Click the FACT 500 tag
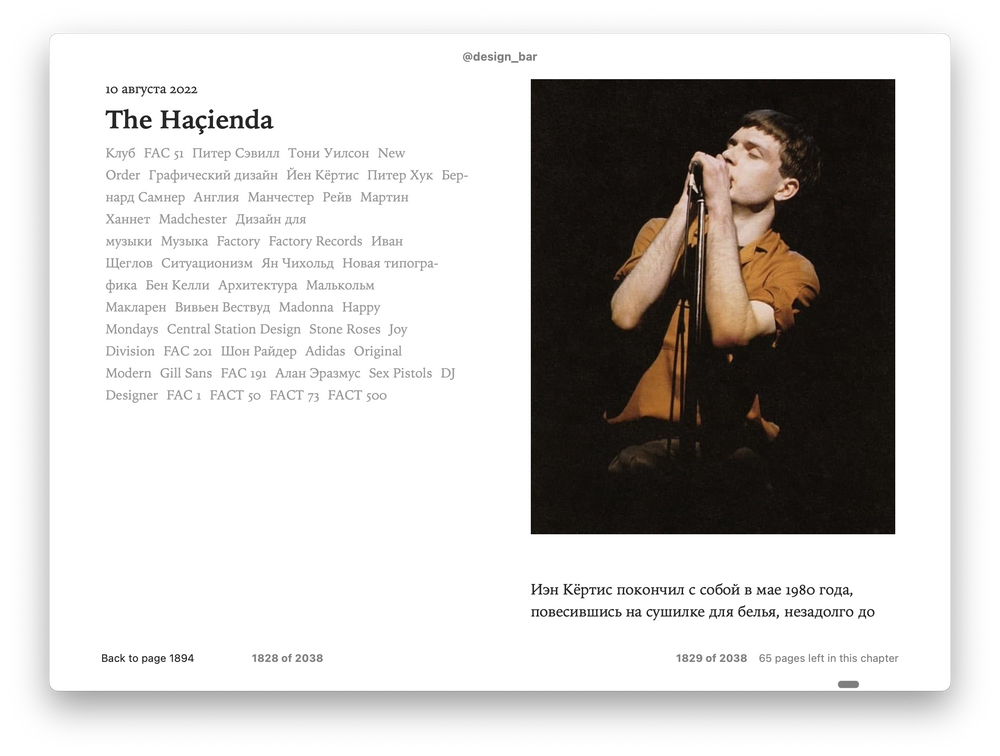 (357, 395)
